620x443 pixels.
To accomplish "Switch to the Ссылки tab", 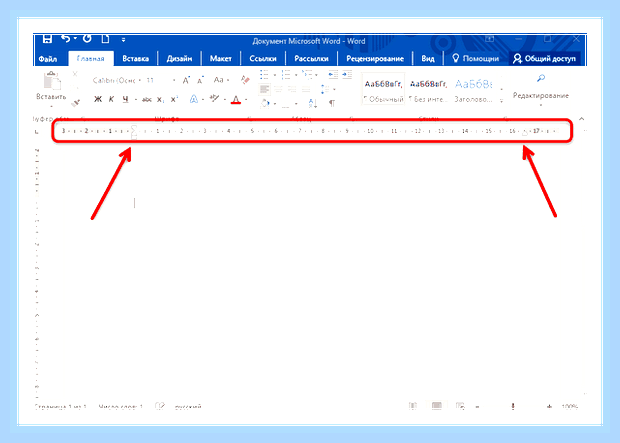I will tap(263, 59).
